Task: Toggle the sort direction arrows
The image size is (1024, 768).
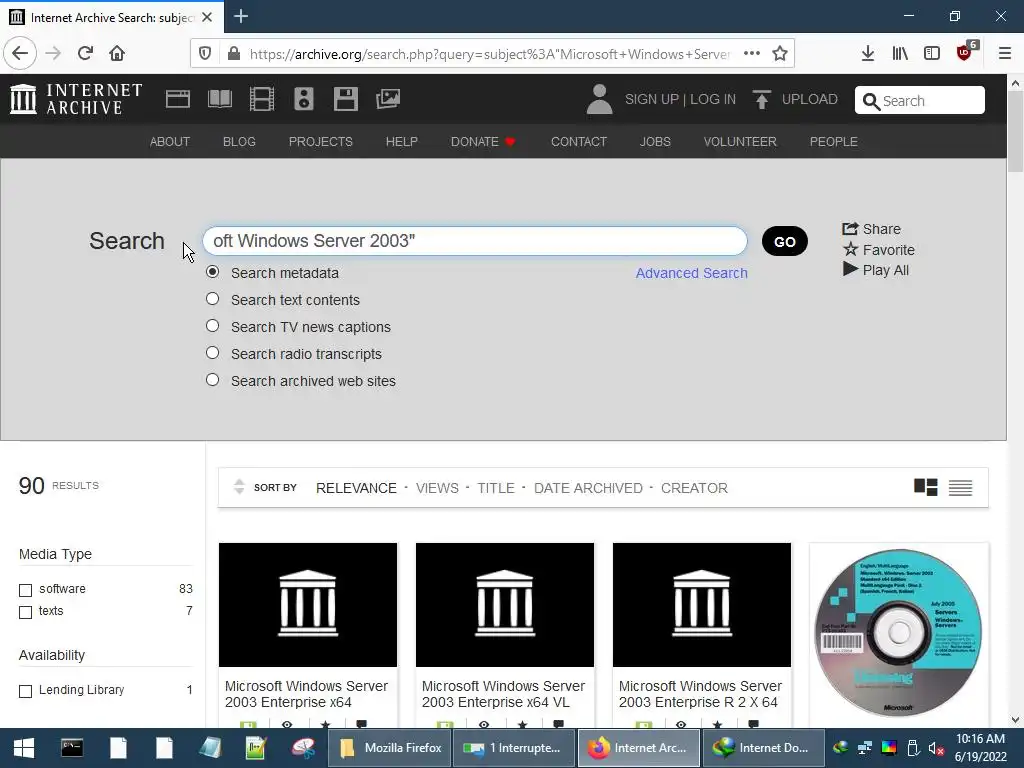Action: click(x=239, y=487)
